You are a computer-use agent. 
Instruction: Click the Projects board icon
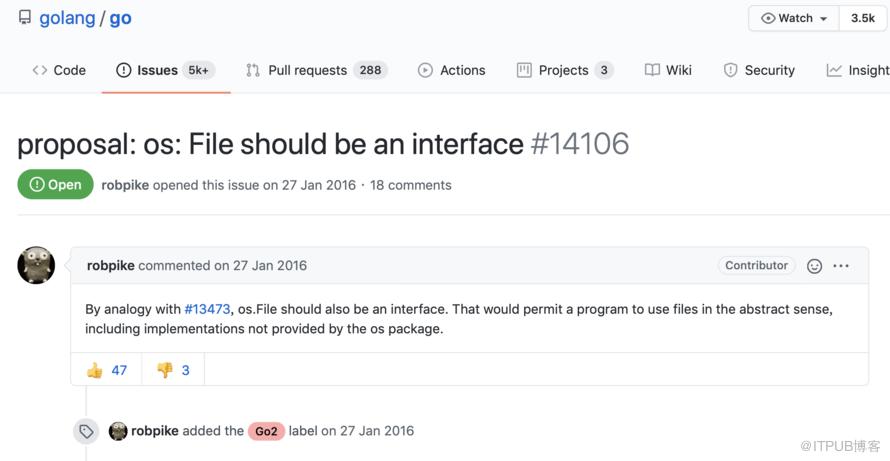pos(524,70)
